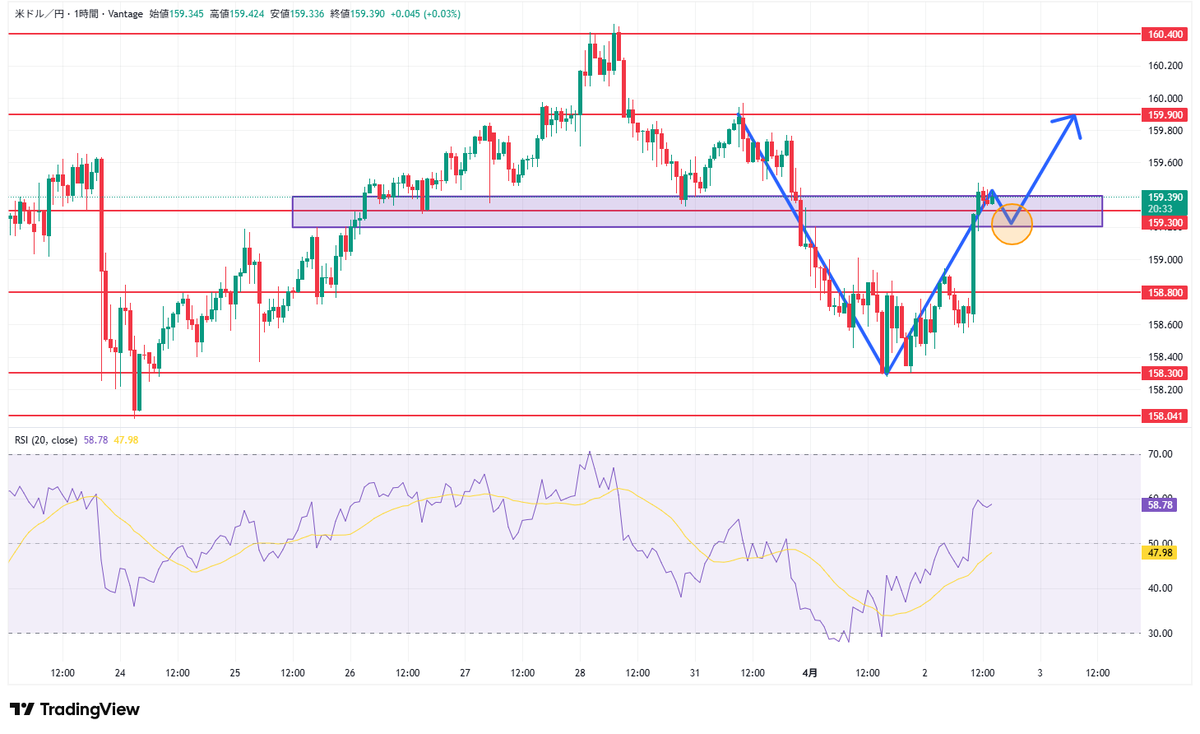Image resolution: width=1200 pixels, height=734 pixels.
Task: Click the black 159.390 current price label
Action: [1164, 197]
